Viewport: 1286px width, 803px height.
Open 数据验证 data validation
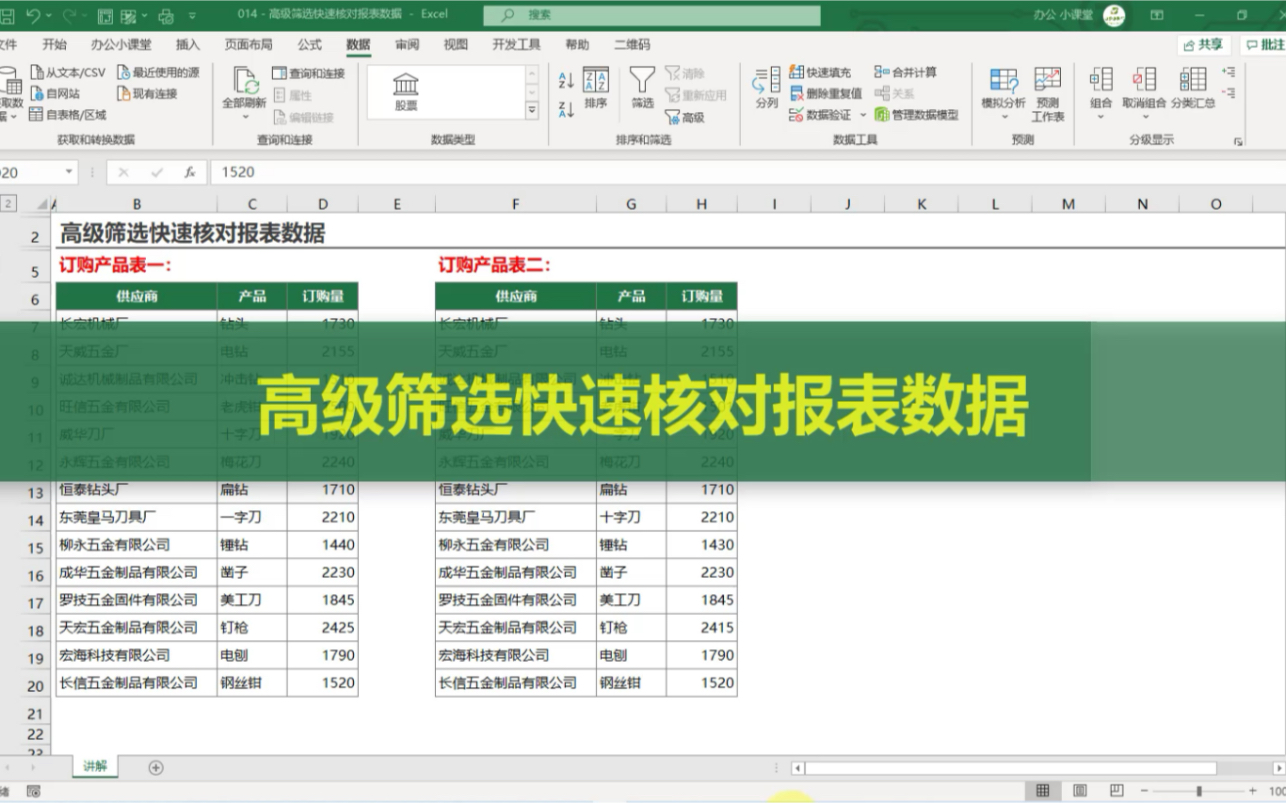click(x=820, y=115)
